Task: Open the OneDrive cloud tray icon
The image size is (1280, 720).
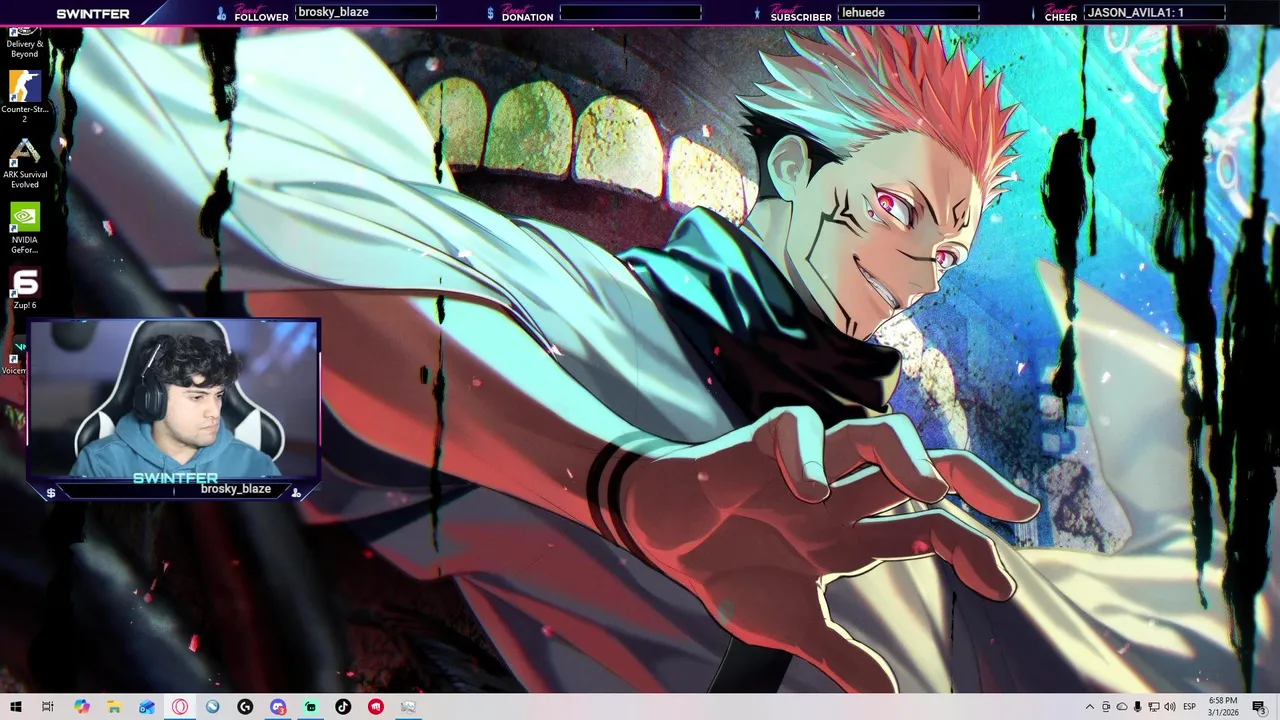Action: tap(1122, 707)
